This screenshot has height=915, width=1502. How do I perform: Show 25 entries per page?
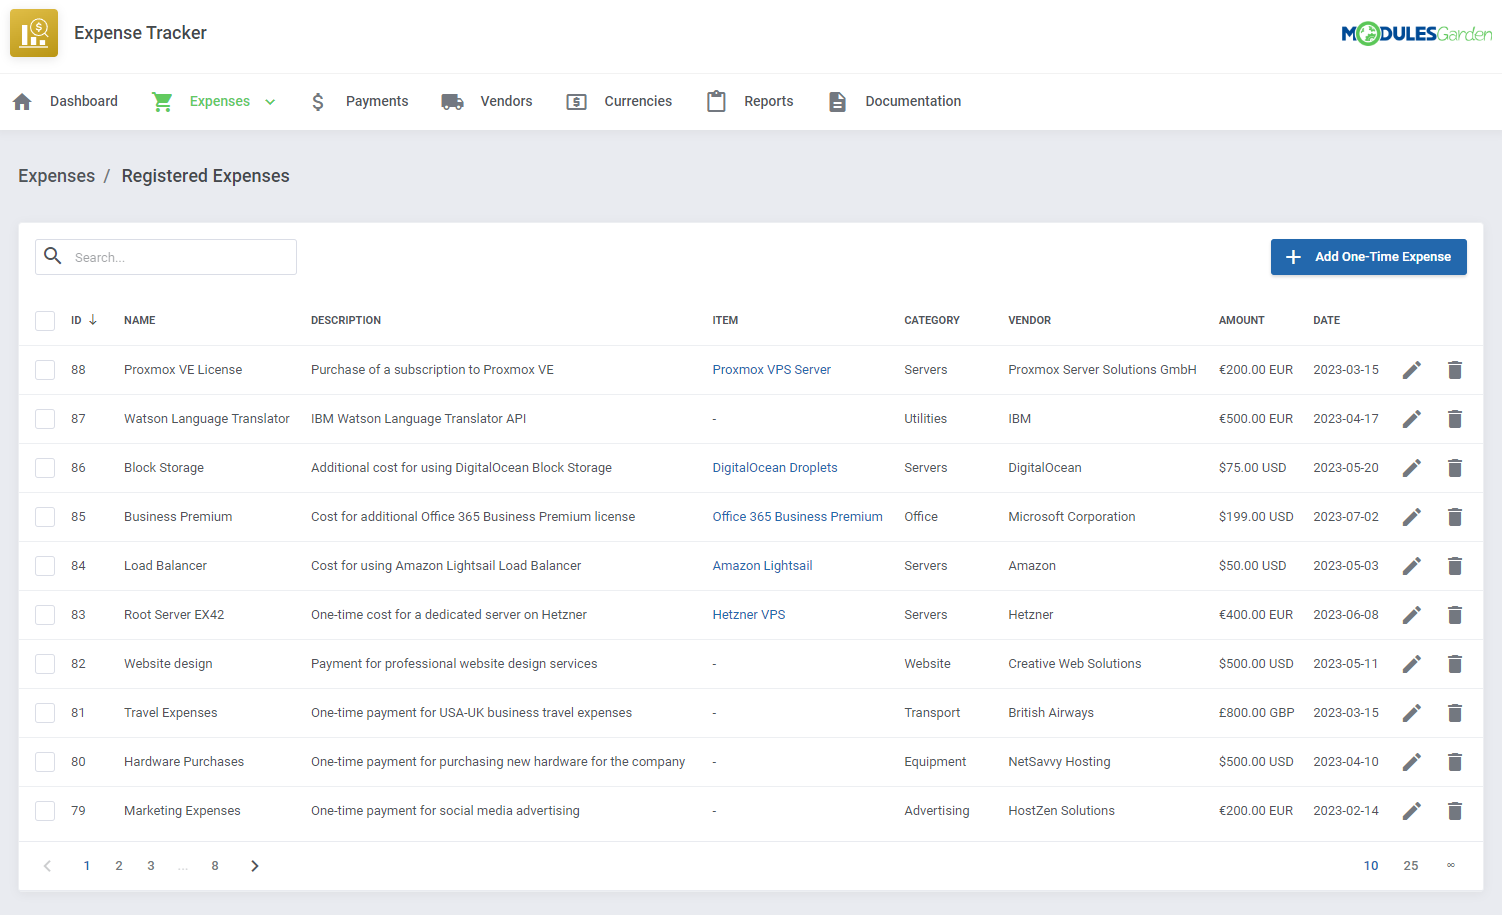pyautogui.click(x=1410, y=866)
